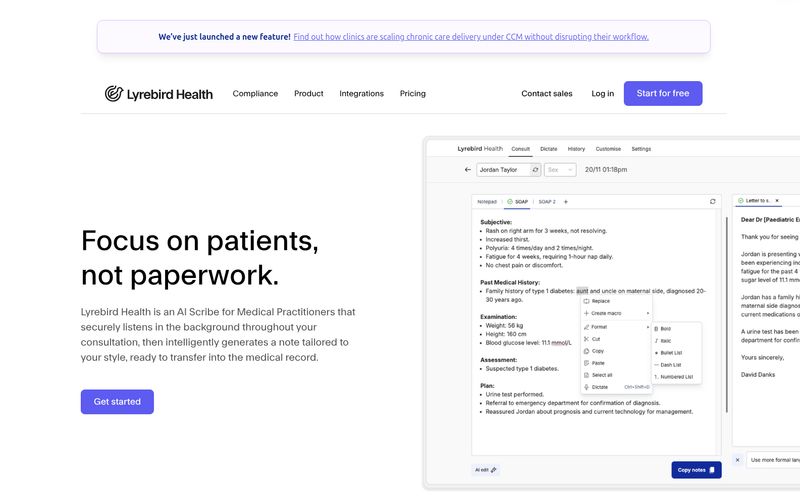Viewport: 800px width, 496px height.
Task: Click the David Danks signature text
Action: point(758,375)
